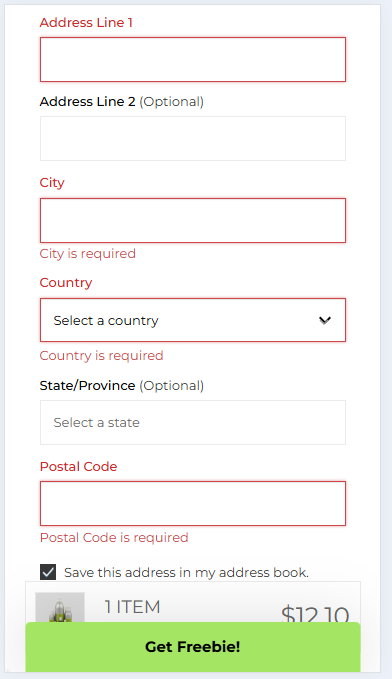Click the chevron arrow in Country field
Viewport: 392px width, 679px height.
[325, 320]
